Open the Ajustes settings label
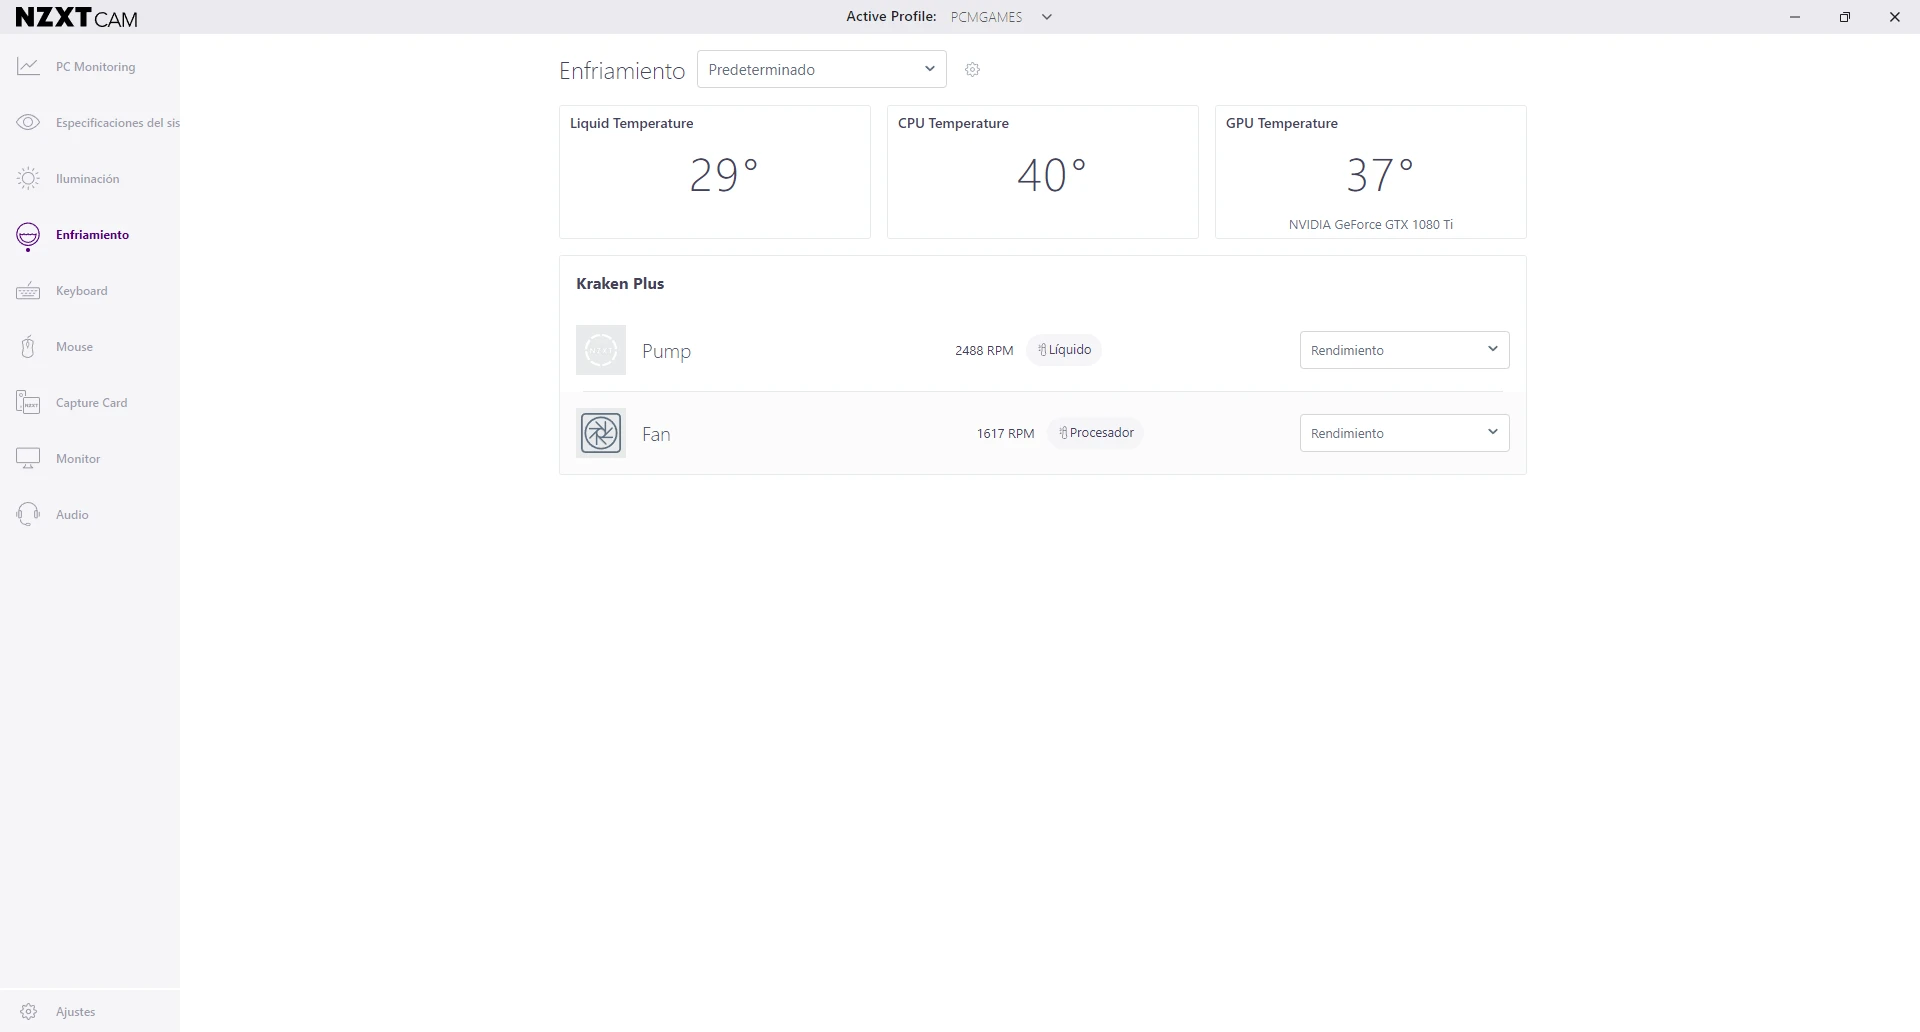 76,1012
